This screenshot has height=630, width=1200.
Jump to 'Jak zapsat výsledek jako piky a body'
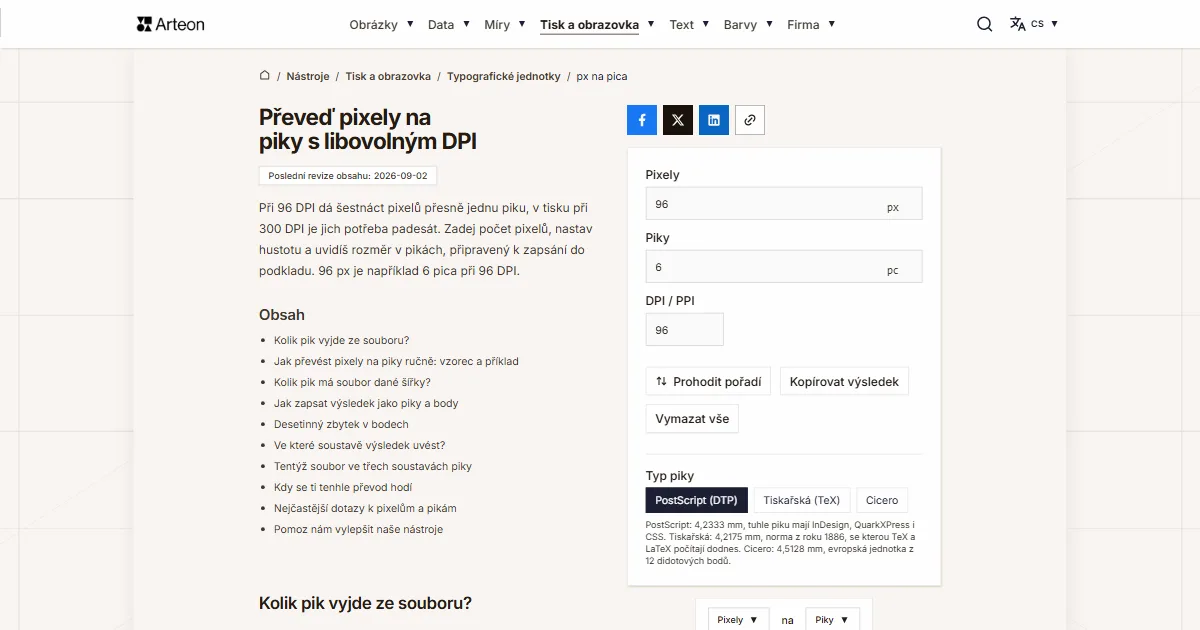(x=366, y=403)
